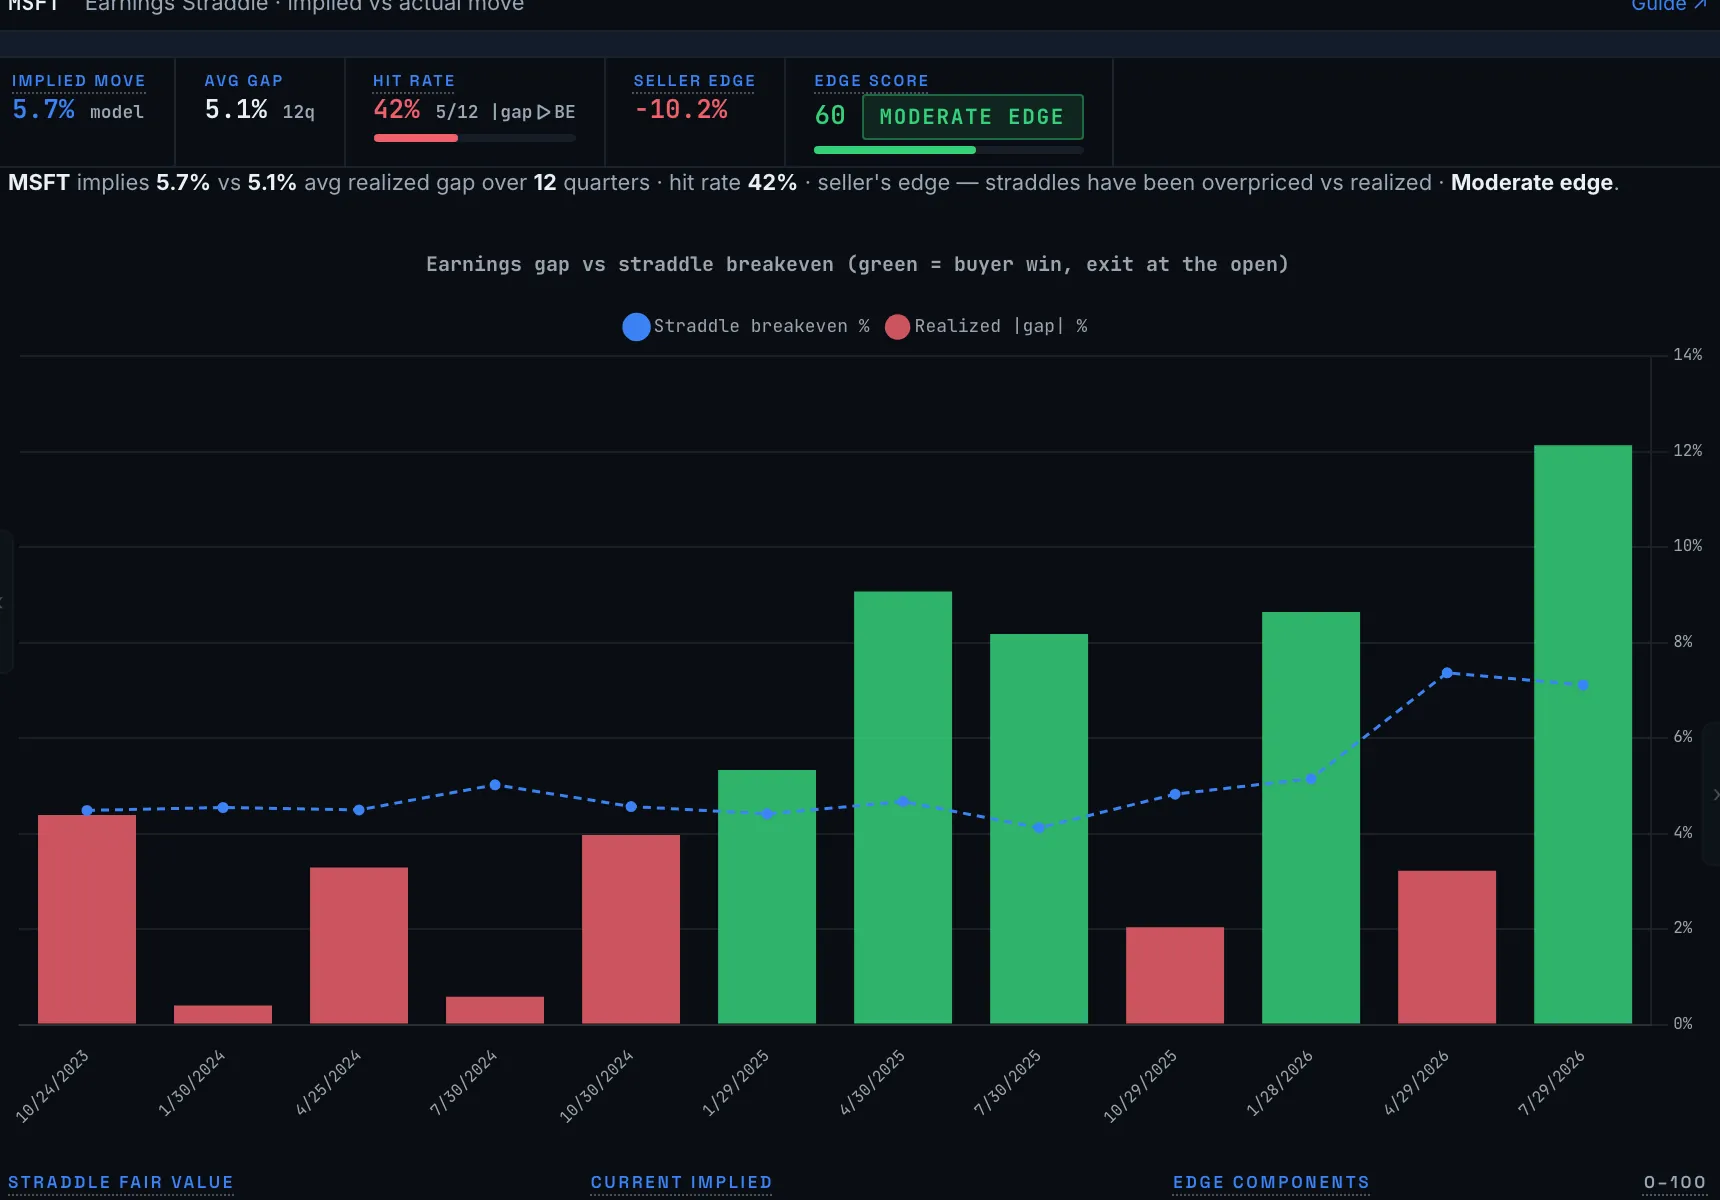Select the 7/30/2025 green gap bar
Viewport: 1720px width, 1200px height.
[1039, 829]
